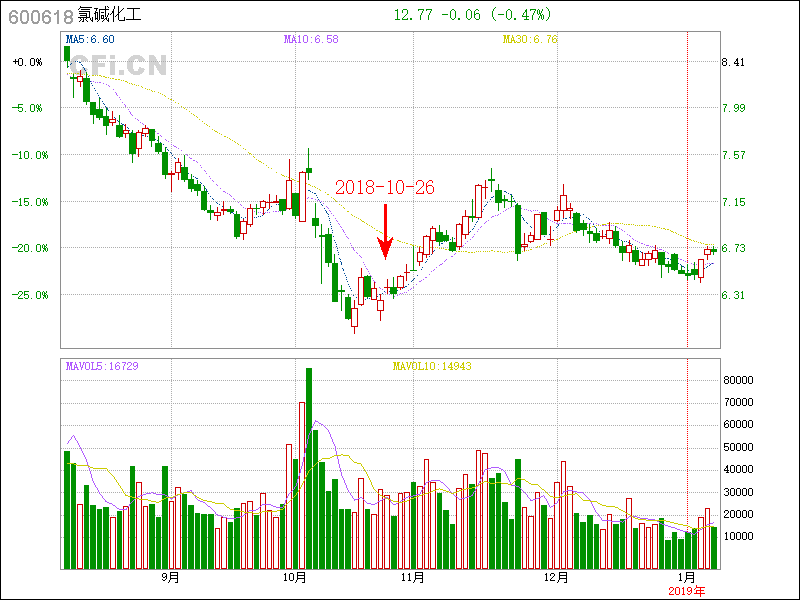Click the 11月 month axis label
The width and height of the screenshot is (800, 600).
pyautogui.click(x=412, y=577)
